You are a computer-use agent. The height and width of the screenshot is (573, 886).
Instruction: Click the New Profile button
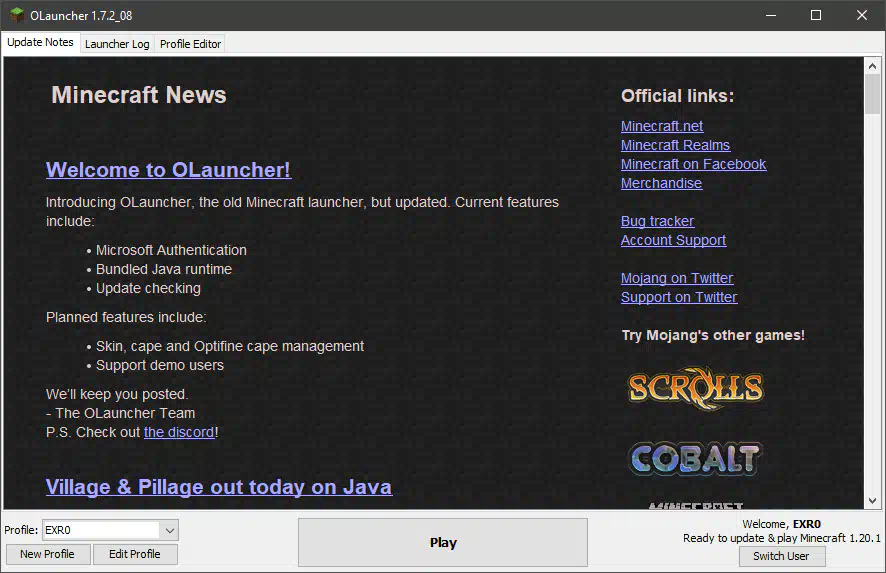tap(47, 554)
